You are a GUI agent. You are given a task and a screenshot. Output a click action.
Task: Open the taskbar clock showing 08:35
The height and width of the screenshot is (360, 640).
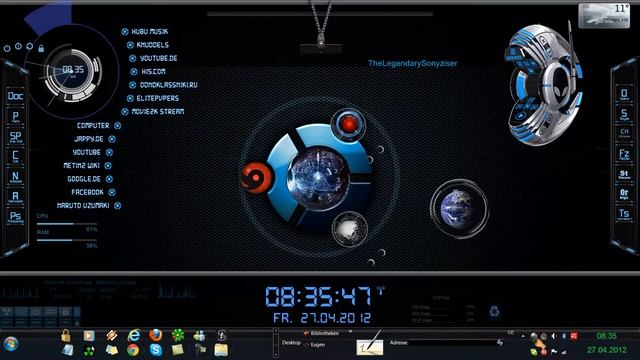pyautogui.click(x=607, y=336)
